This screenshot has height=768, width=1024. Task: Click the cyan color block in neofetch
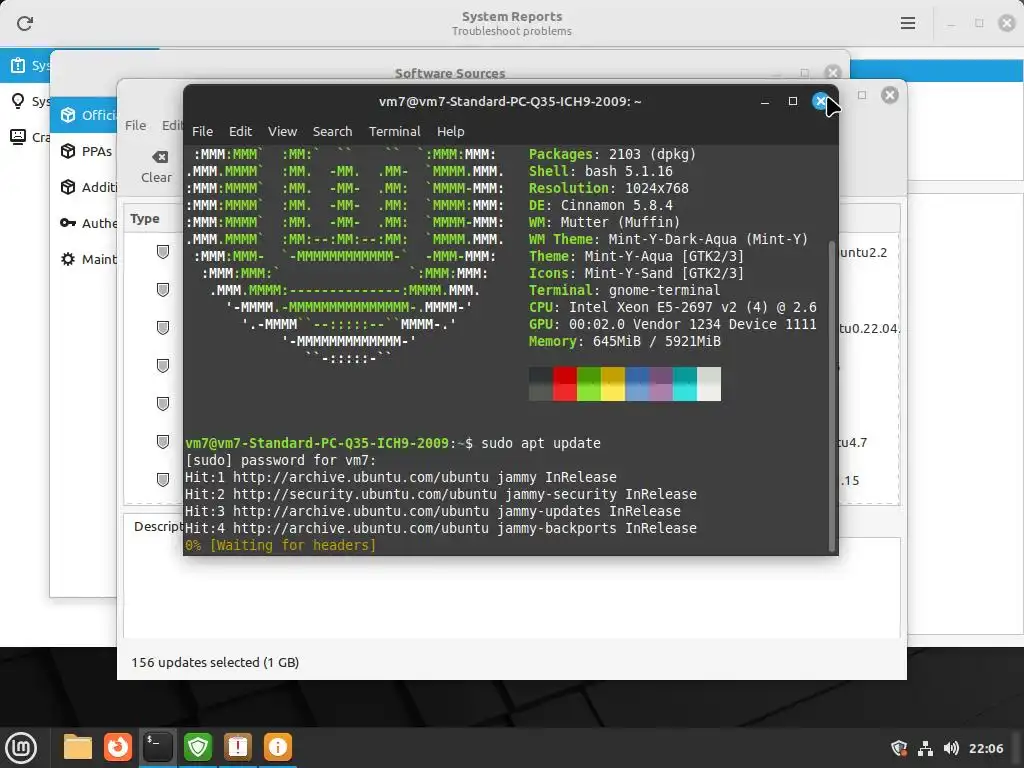click(684, 383)
